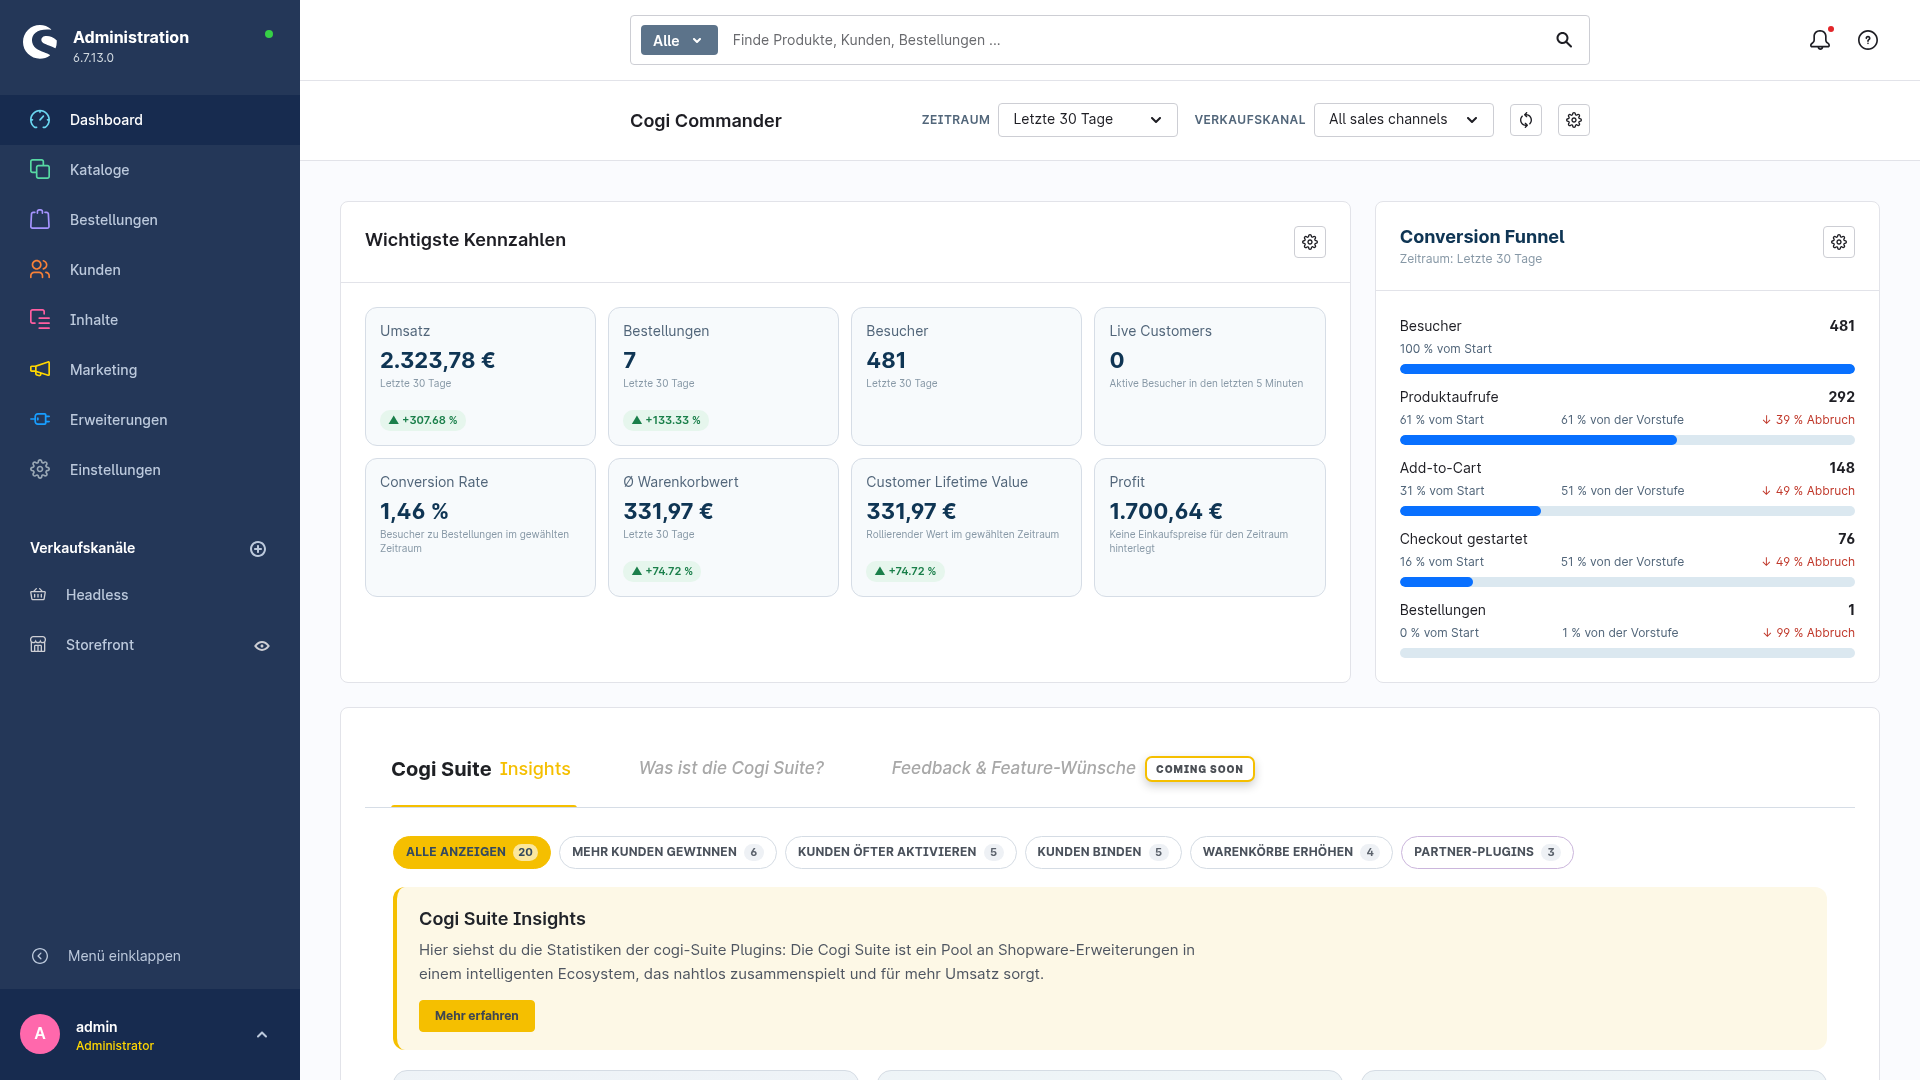Filter by Partner-Plugins

[1487, 852]
